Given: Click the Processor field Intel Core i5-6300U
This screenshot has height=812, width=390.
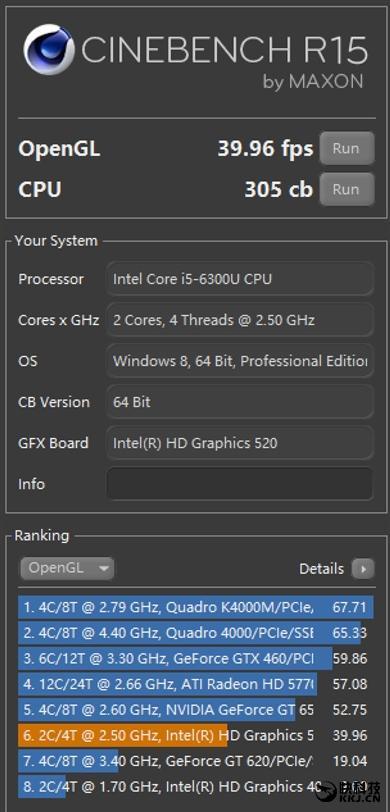Looking at the screenshot, I should [239, 279].
